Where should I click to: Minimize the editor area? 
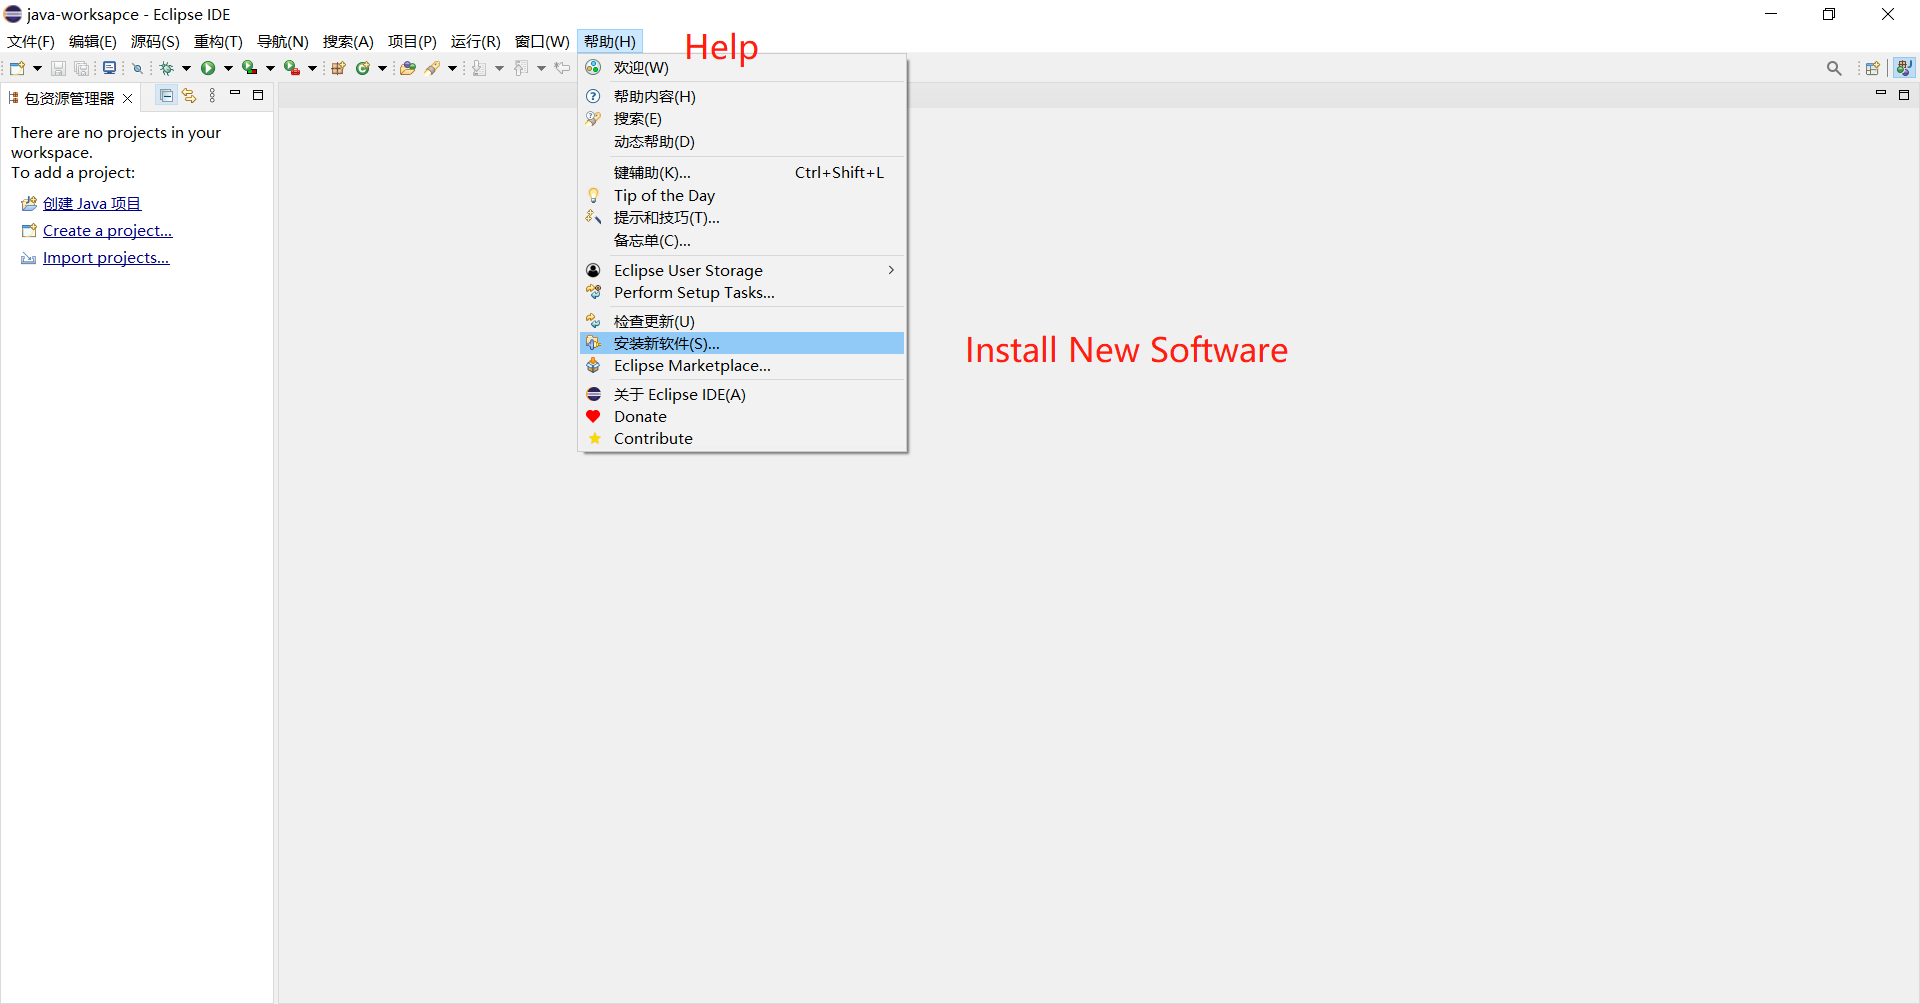tap(1880, 93)
